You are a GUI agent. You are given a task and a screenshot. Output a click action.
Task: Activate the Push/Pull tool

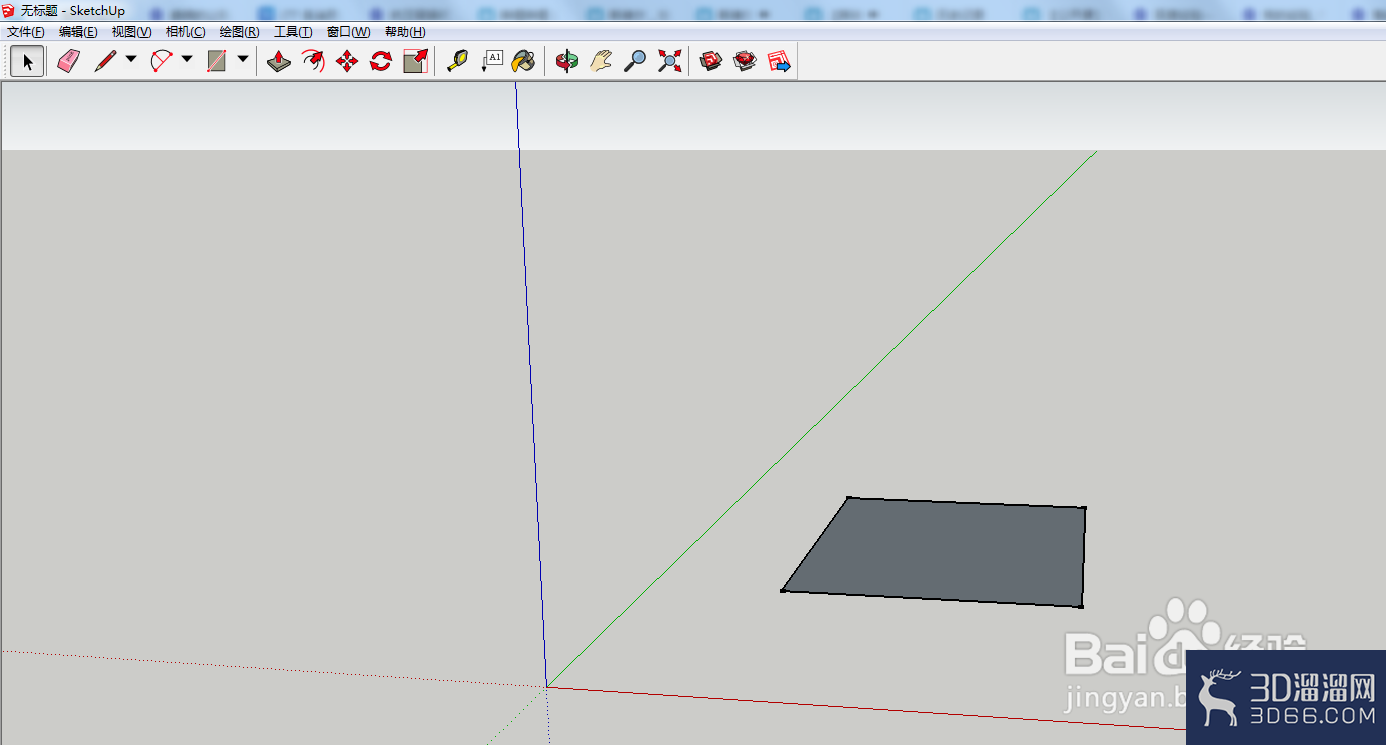point(279,62)
